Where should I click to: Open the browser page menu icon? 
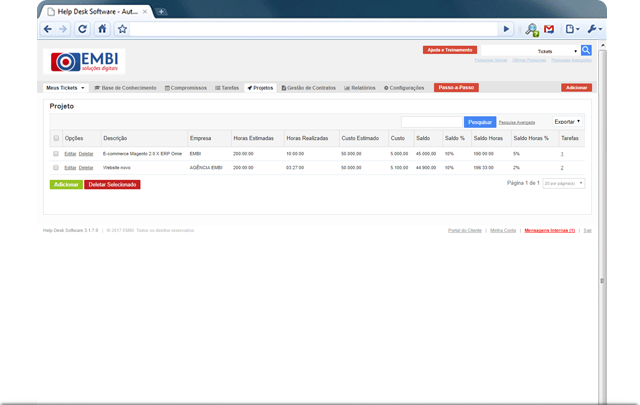click(570, 29)
